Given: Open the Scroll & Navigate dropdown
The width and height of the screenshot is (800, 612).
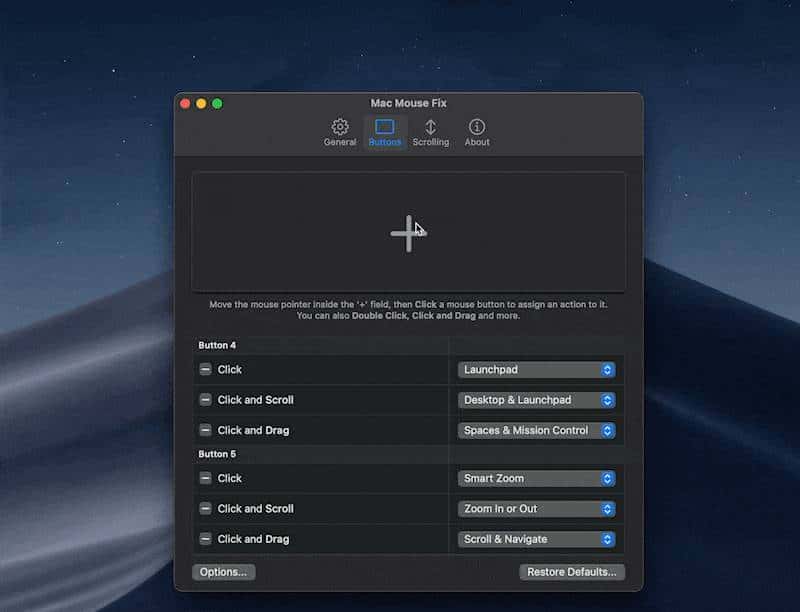Looking at the screenshot, I should [536, 539].
